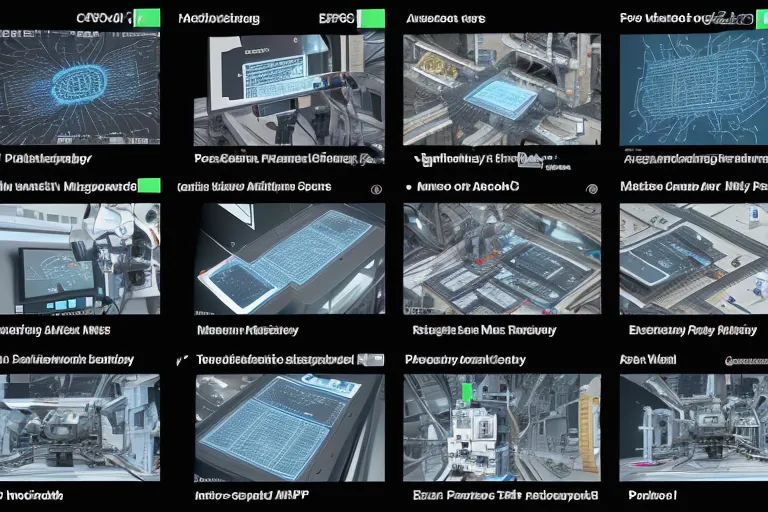Viewport: 768px width, 512px height.
Task: Click the 'Modionianrg' column heading
Action: point(218,18)
